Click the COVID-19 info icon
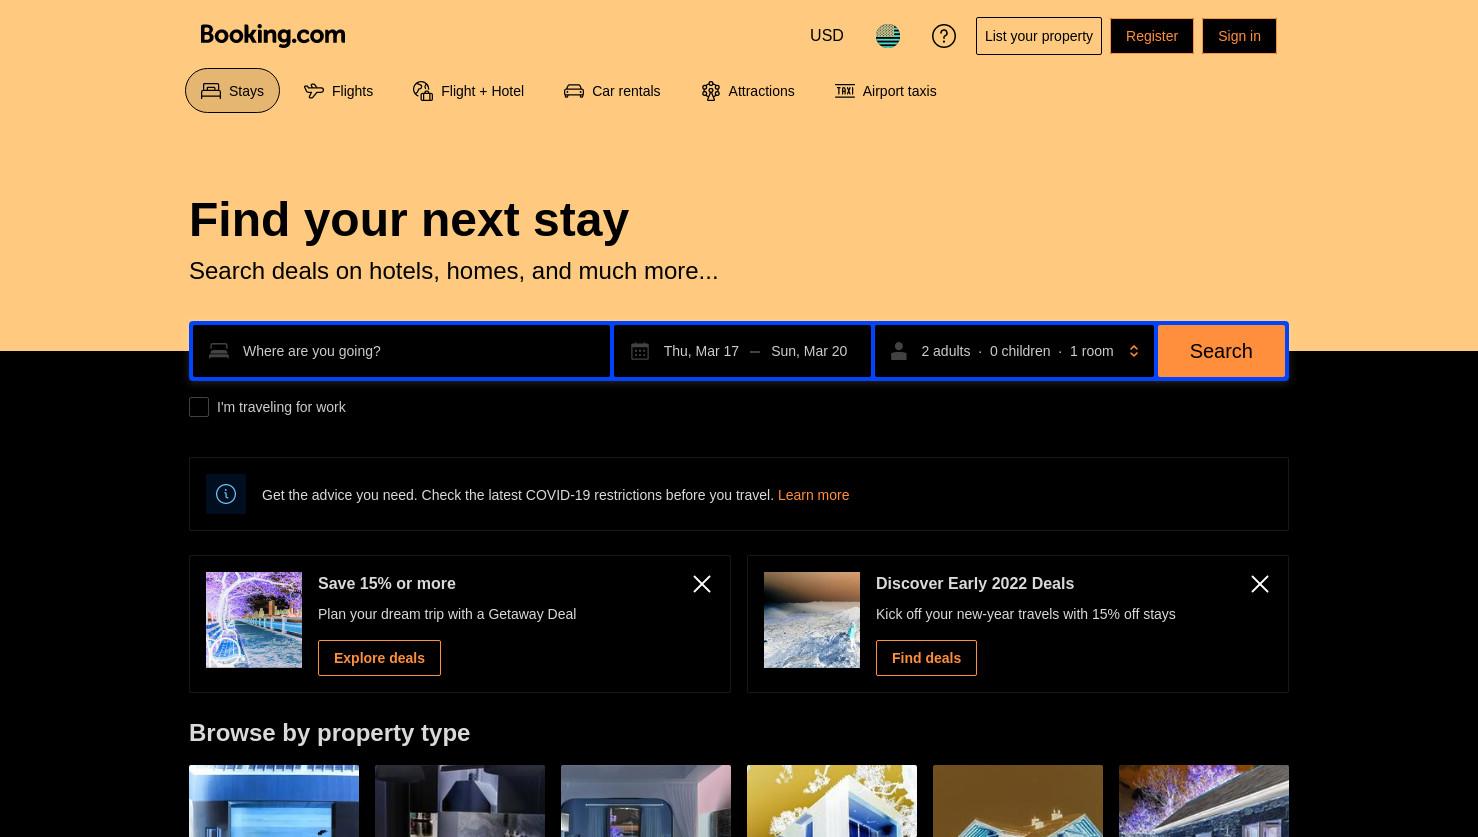Screen dimensions: 1478x837 click(226, 494)
